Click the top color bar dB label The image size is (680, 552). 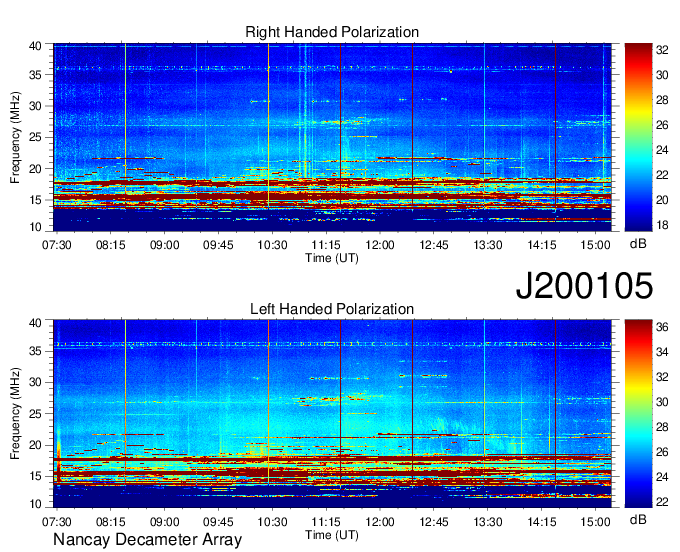[x=638, y=244]
